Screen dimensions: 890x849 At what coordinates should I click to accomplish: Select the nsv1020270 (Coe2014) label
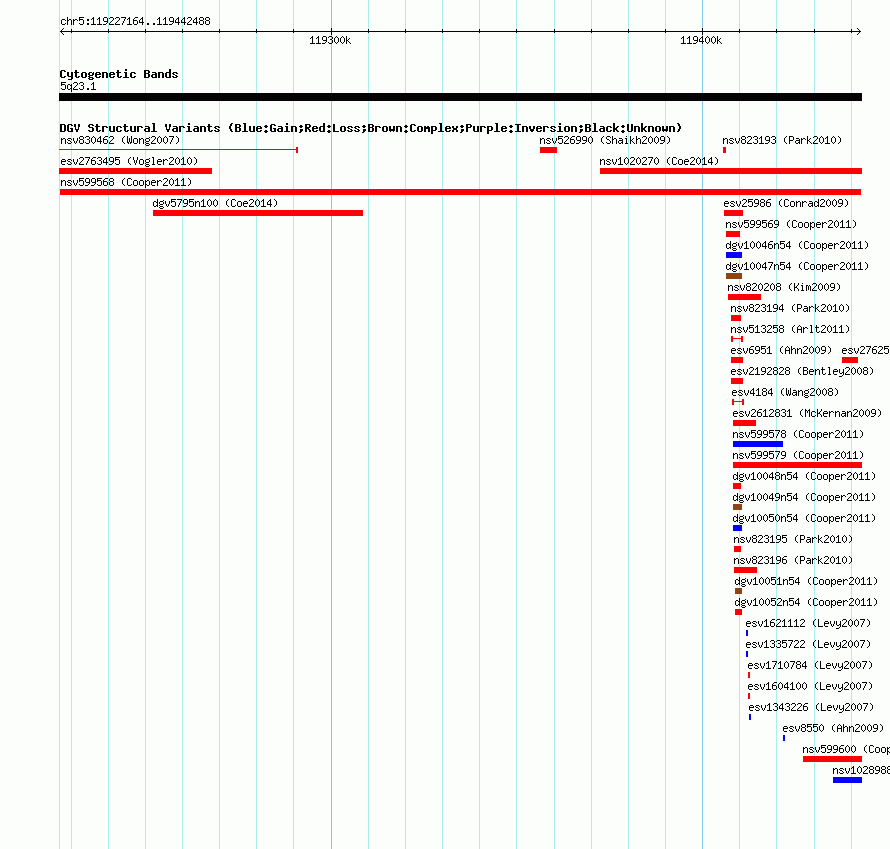(659, 161)
